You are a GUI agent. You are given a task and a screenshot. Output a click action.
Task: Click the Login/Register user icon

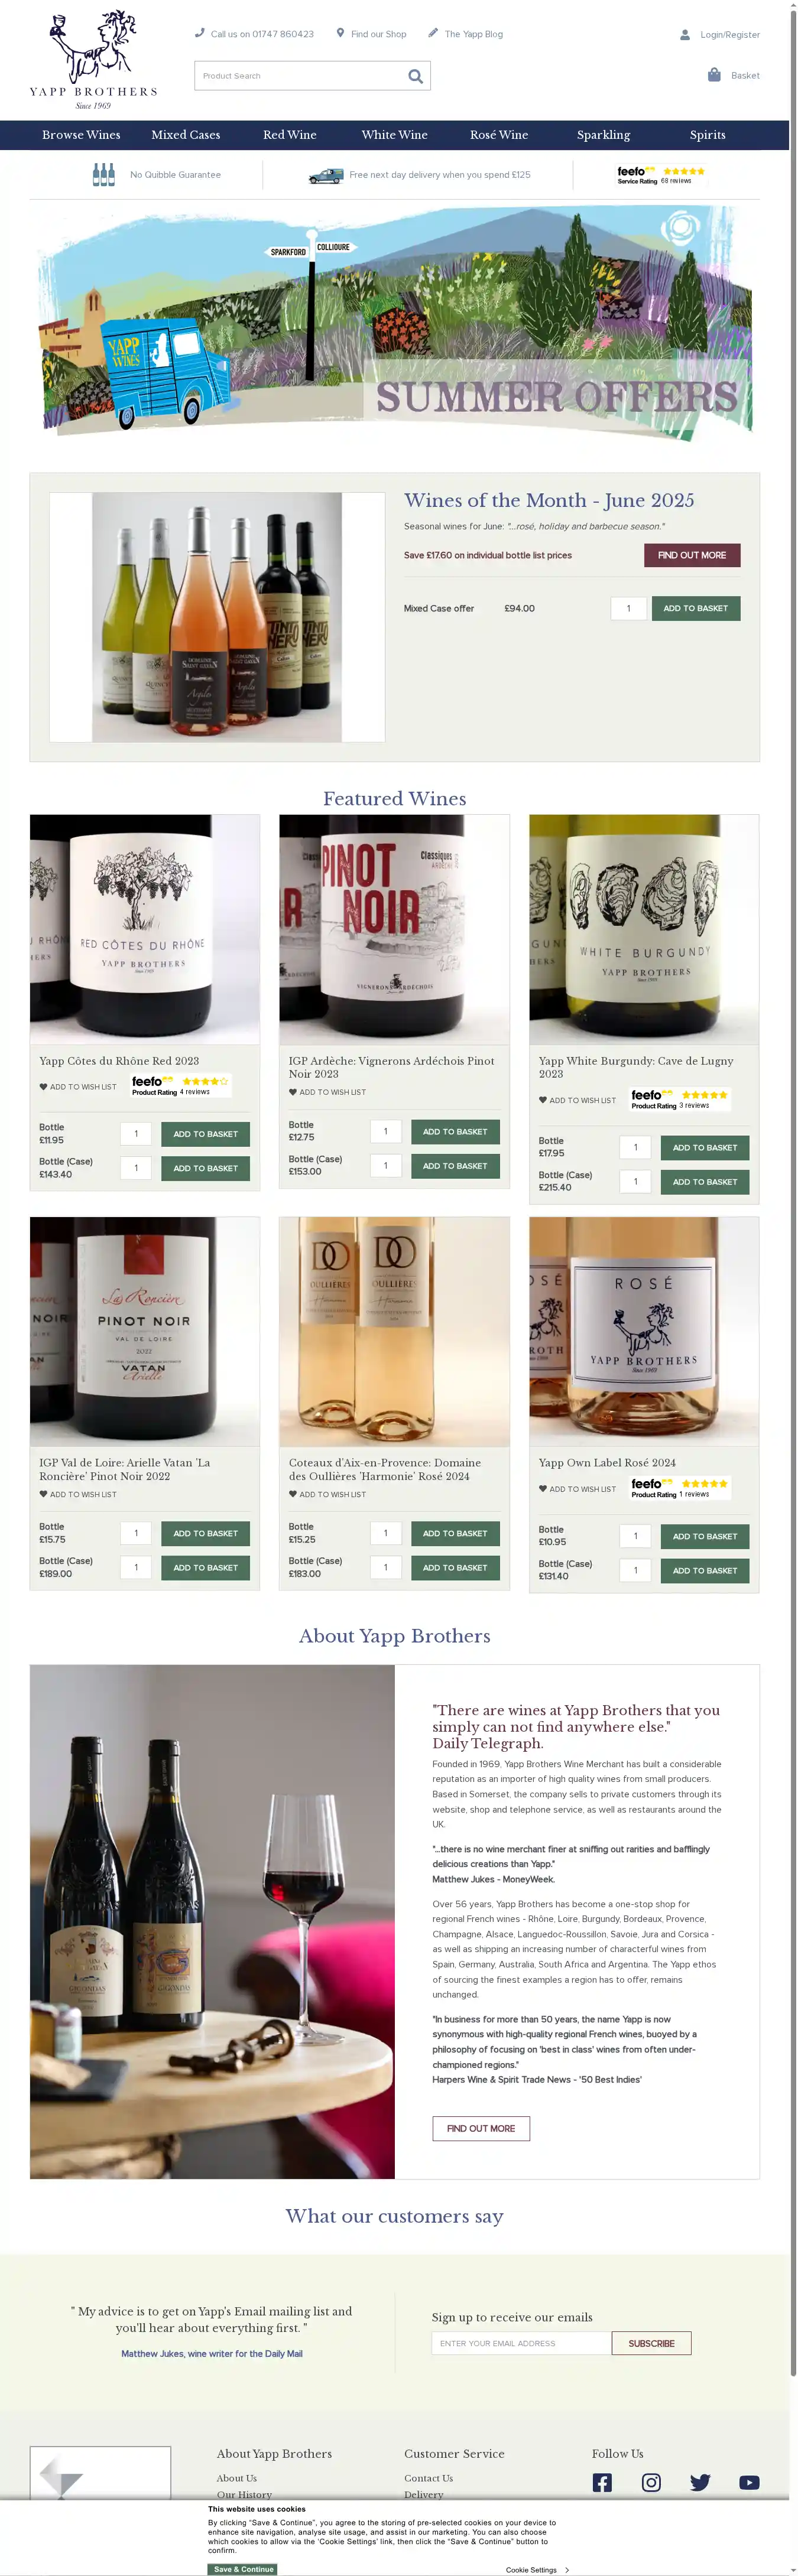[x=685, y=34]
